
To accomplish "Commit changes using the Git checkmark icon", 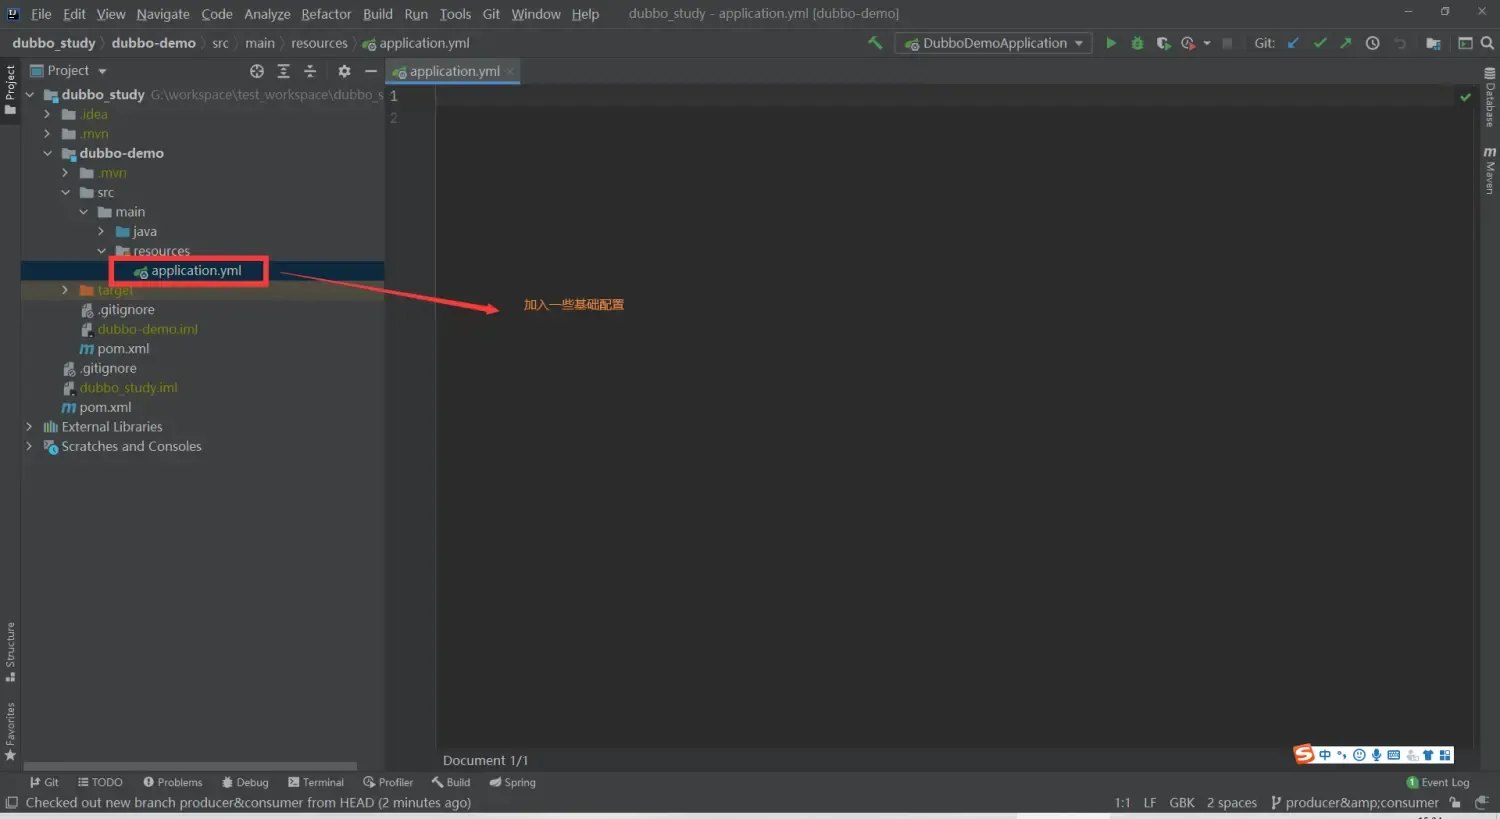I will pos(1320,43).
